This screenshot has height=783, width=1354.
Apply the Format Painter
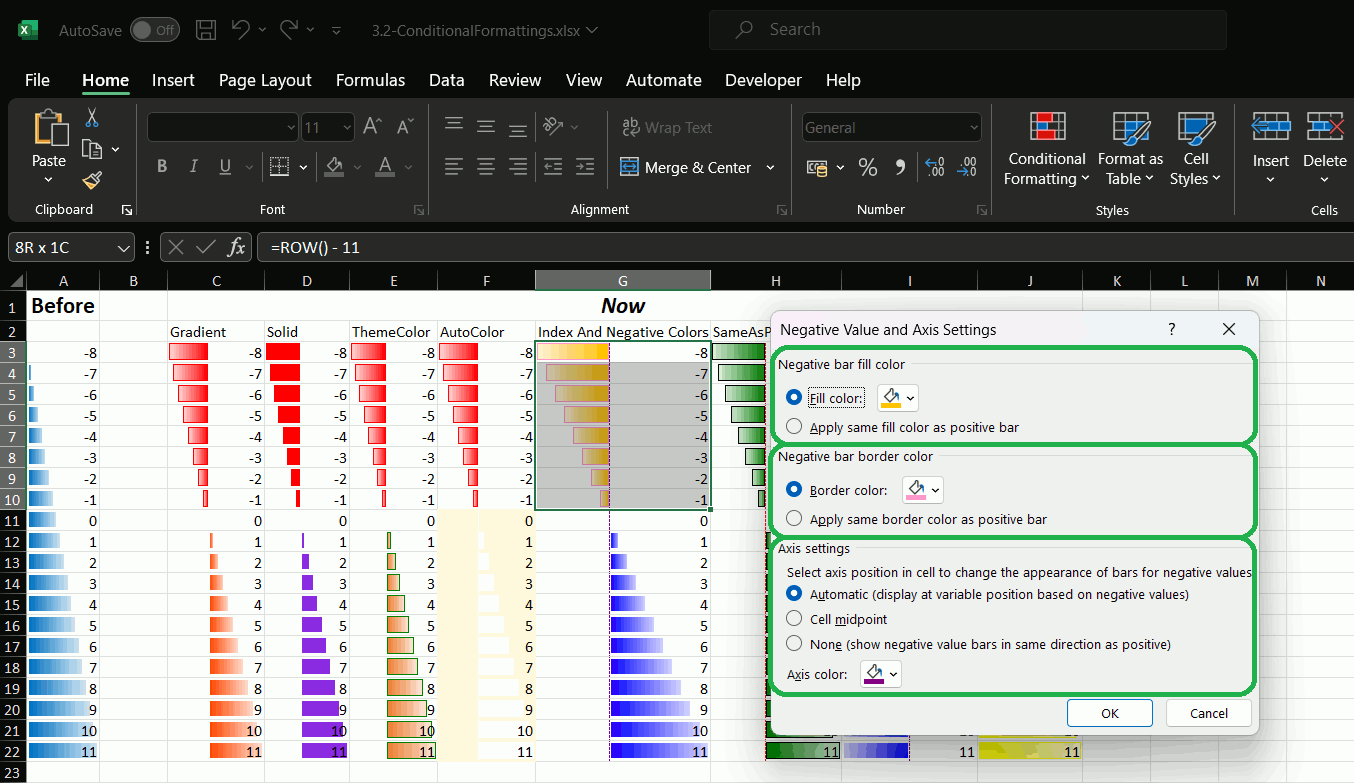(x=90, y=180)
